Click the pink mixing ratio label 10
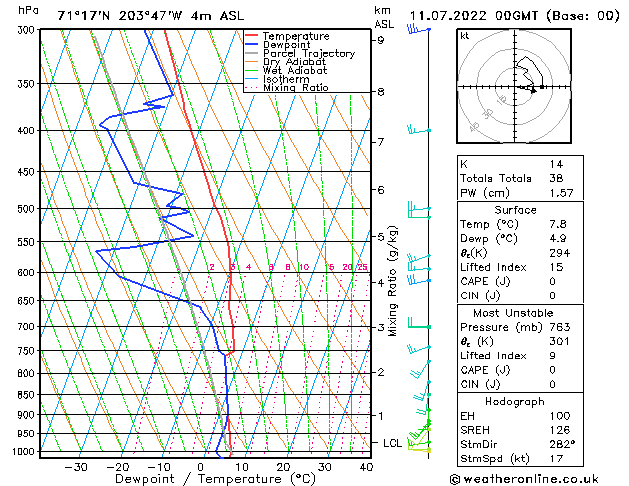 tap(304, 267)
